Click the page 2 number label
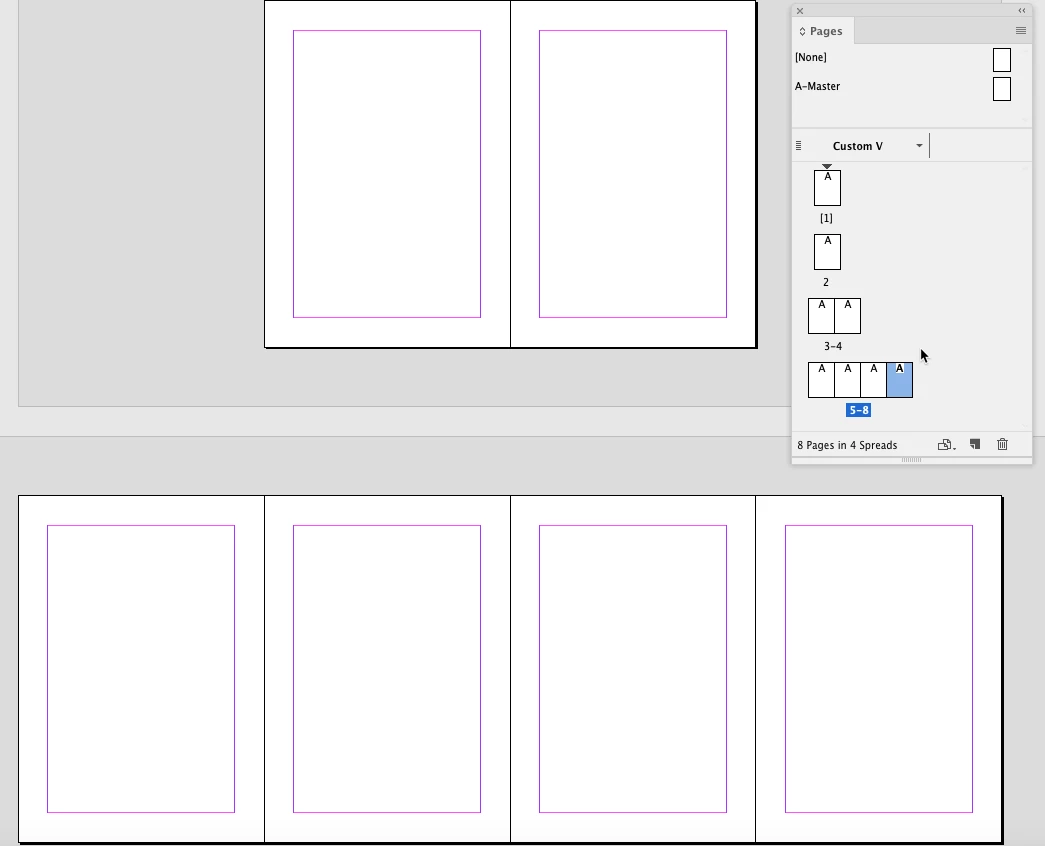 pos(826,282)
